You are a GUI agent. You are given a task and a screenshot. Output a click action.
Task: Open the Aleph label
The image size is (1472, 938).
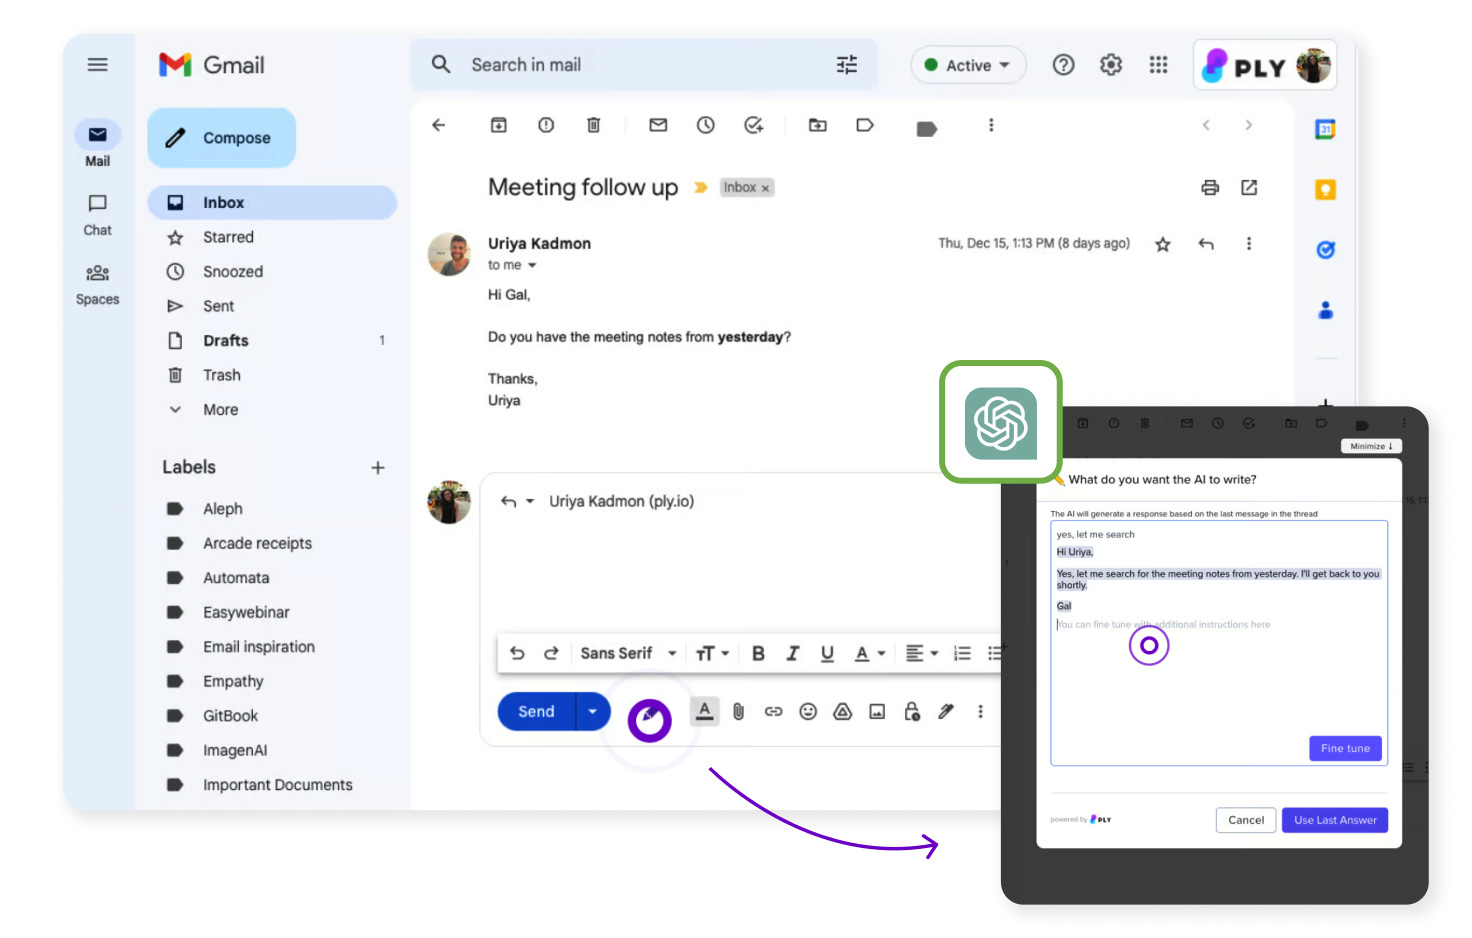[222, 509]
